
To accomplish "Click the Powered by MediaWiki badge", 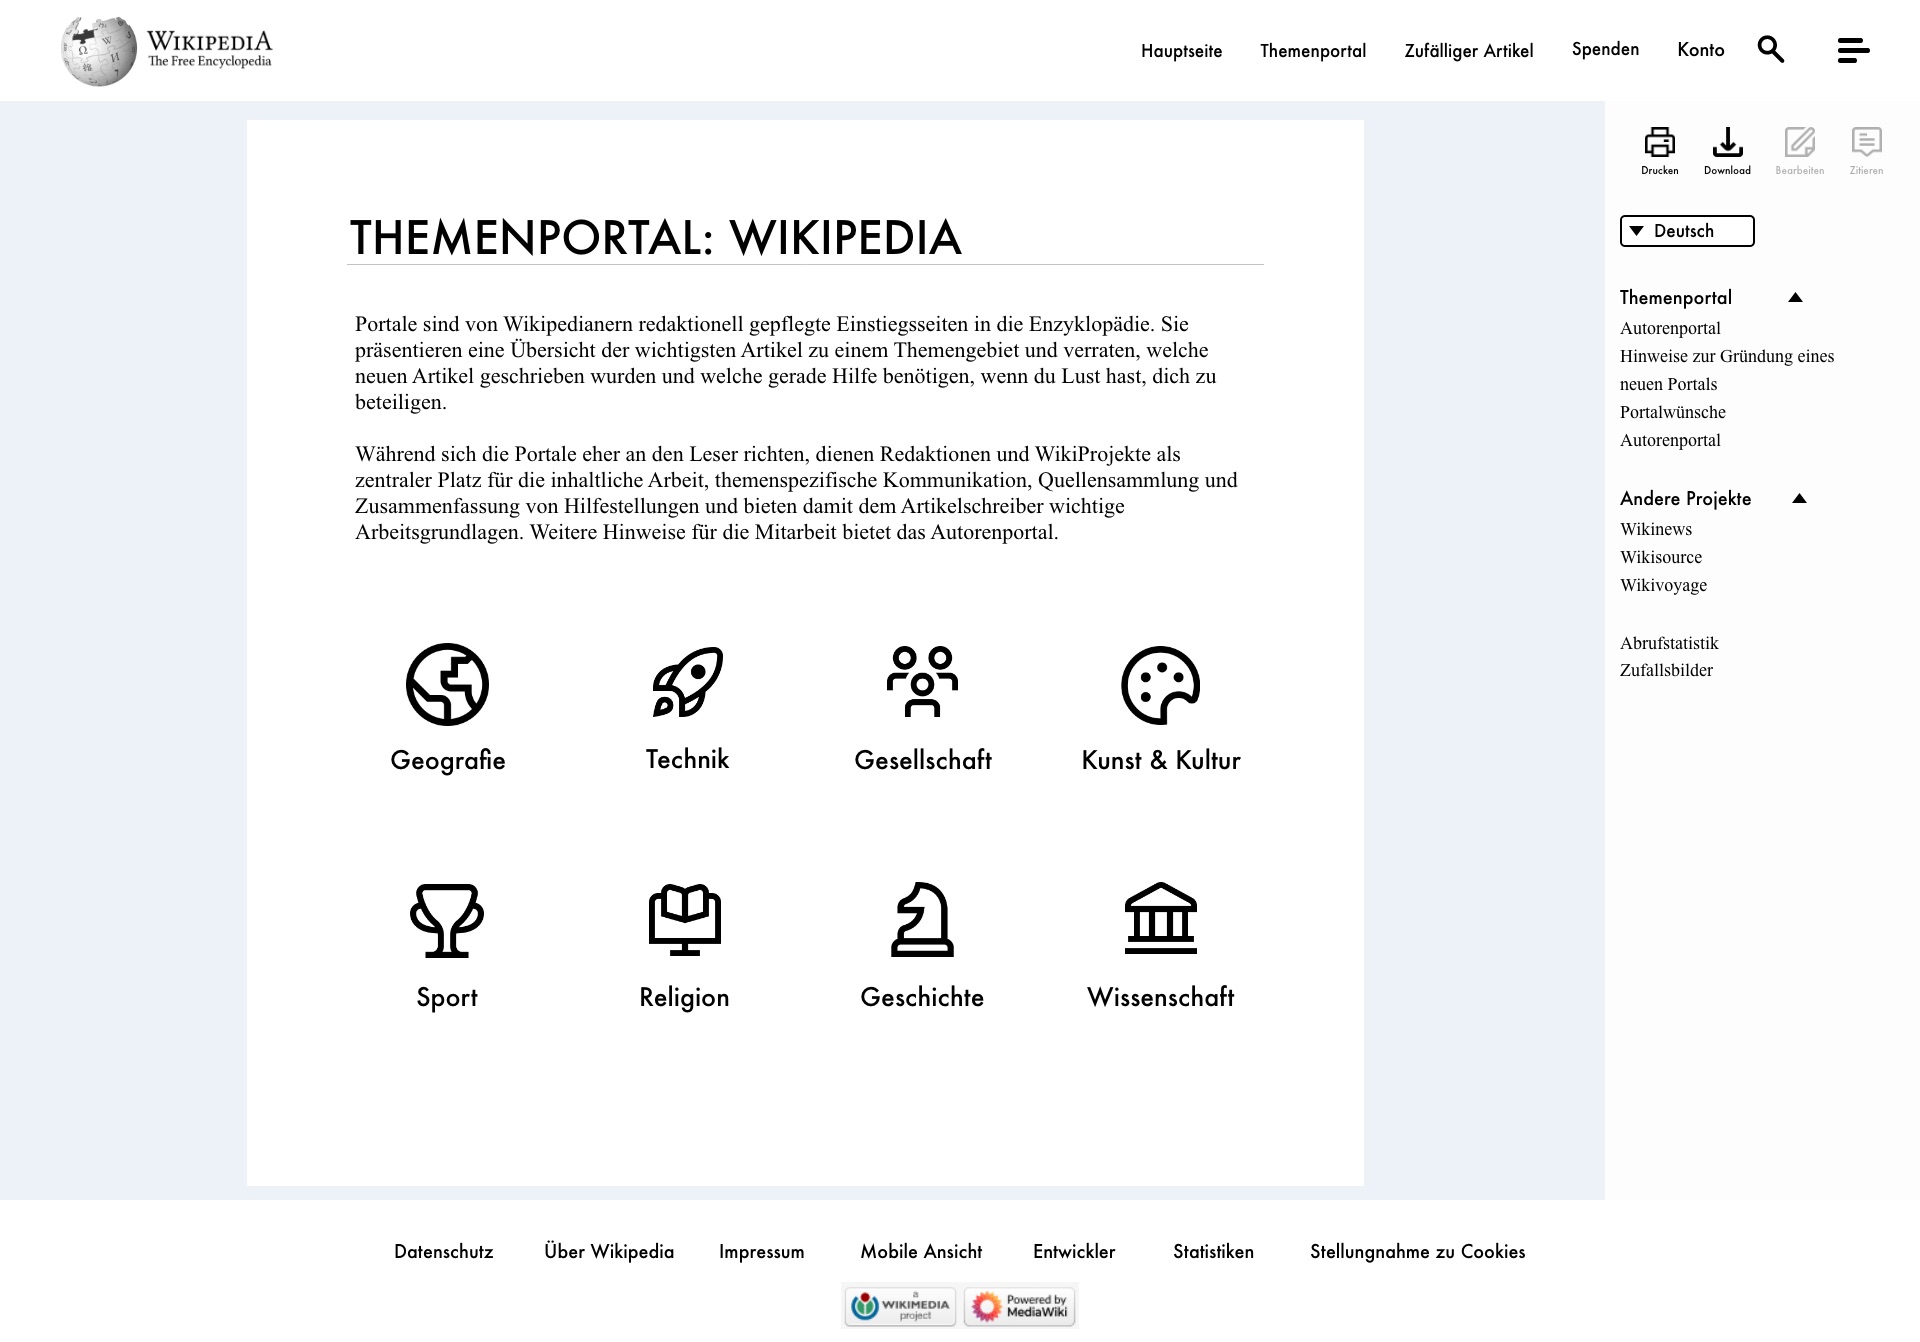I will (1020, 1306).
